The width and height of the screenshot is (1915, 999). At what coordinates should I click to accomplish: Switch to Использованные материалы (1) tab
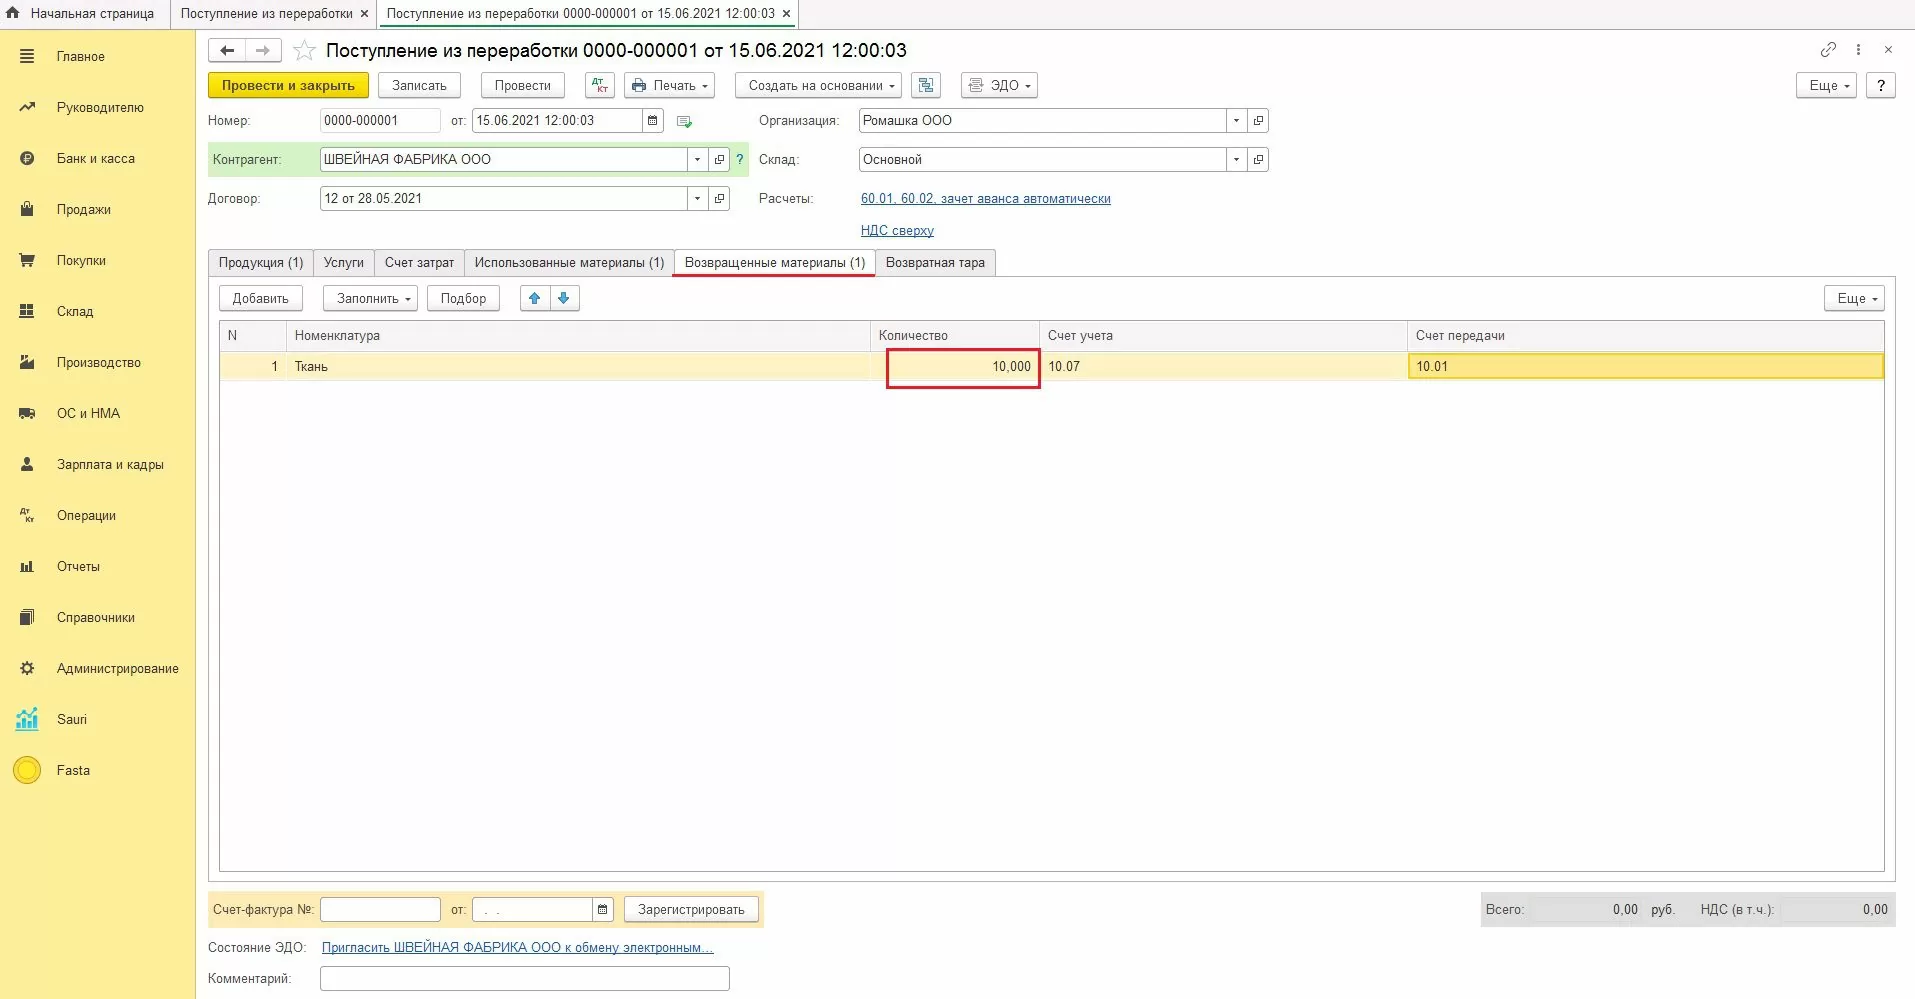pos(569,262)
